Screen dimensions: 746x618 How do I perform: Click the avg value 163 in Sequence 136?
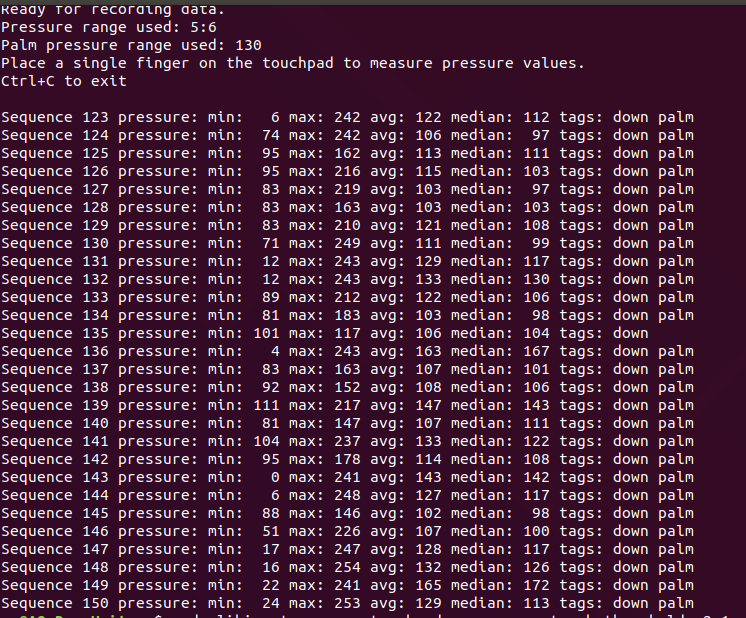[427, 351]
